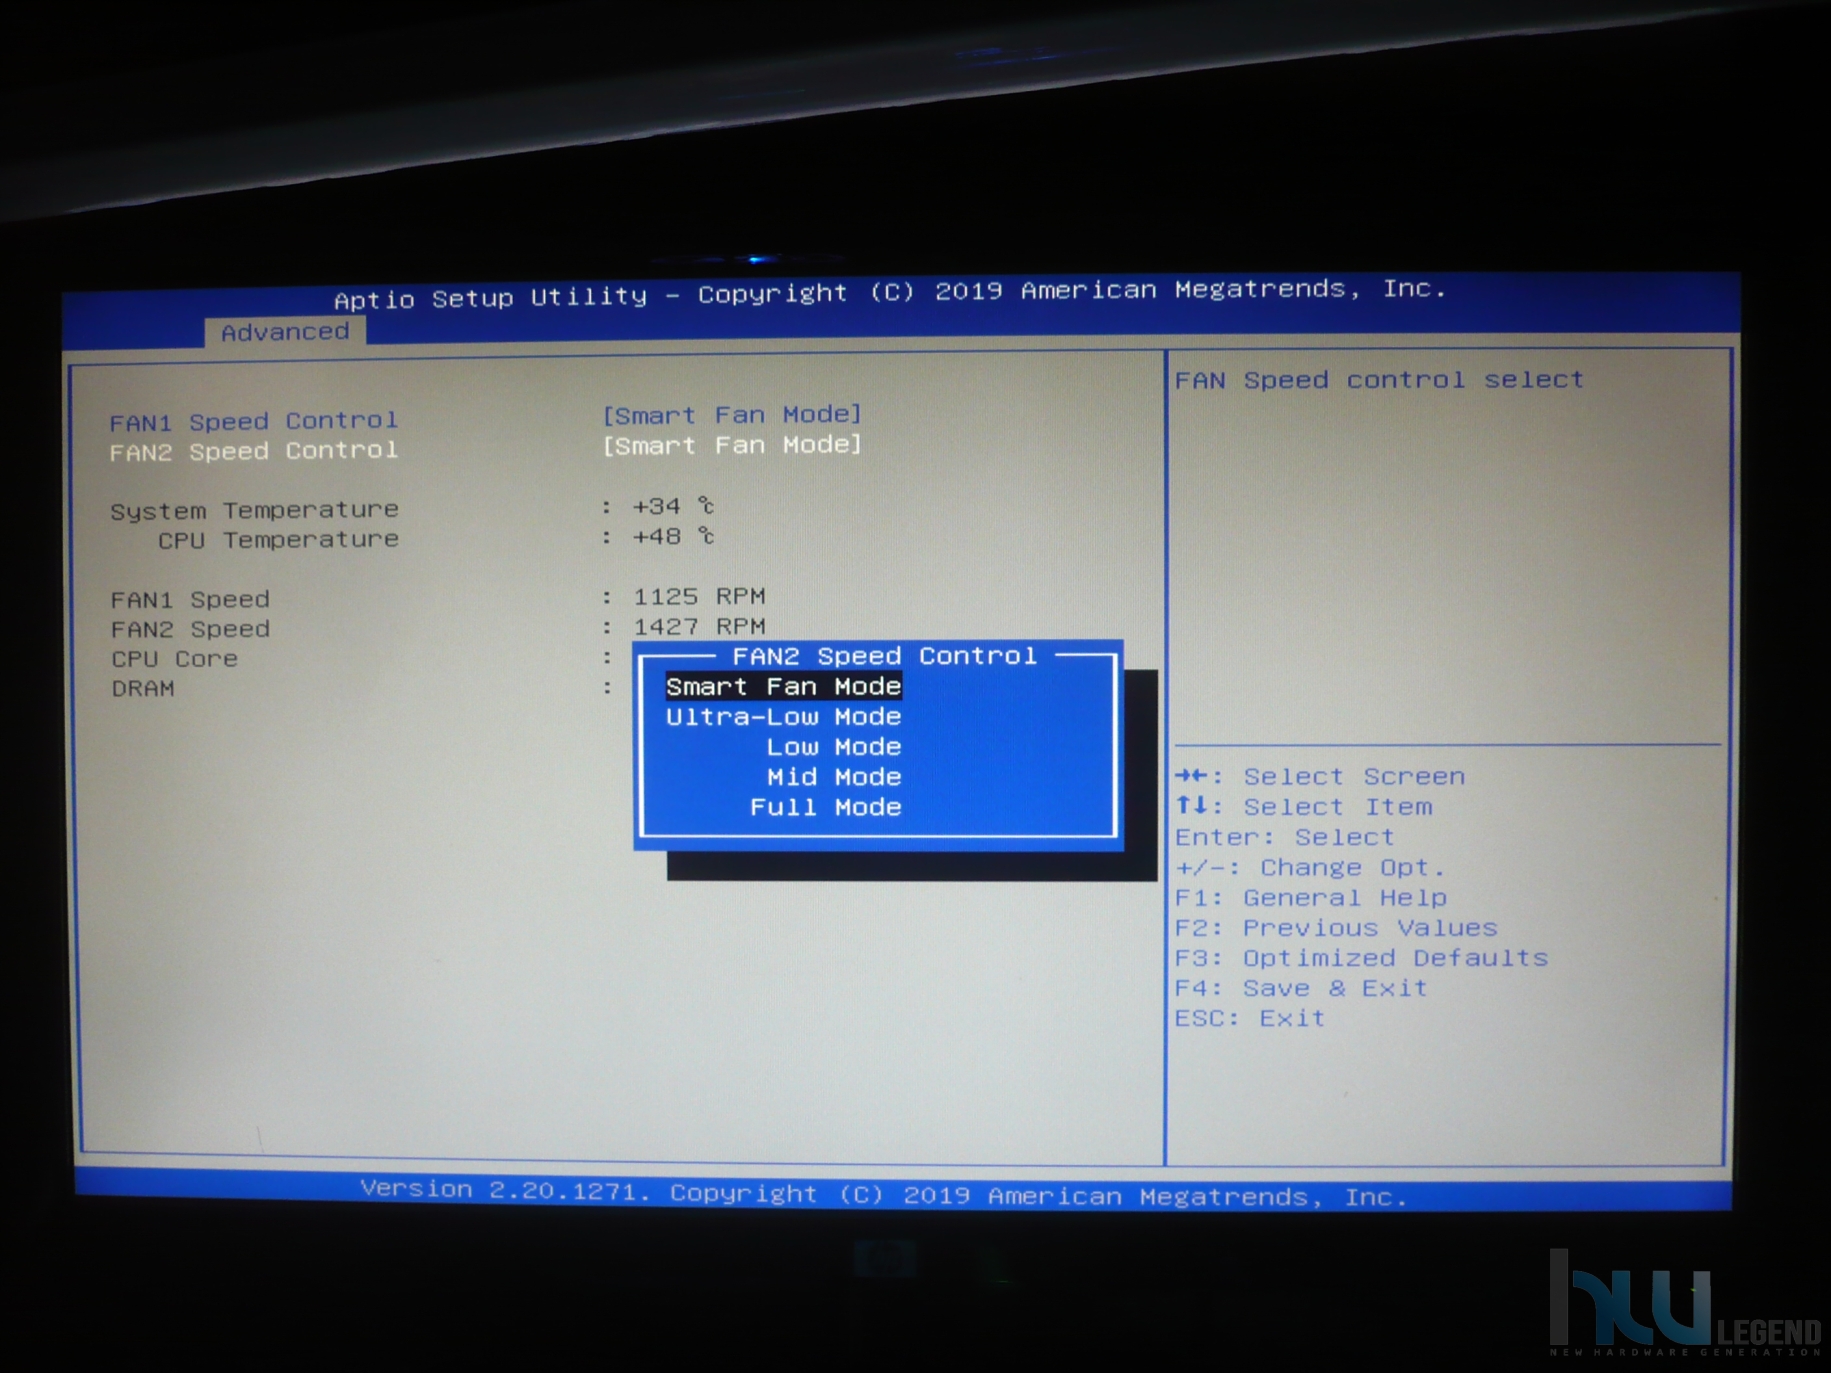Click the +48 °C CPU temperature value
1831x1373 pixels.
[673, 536]
